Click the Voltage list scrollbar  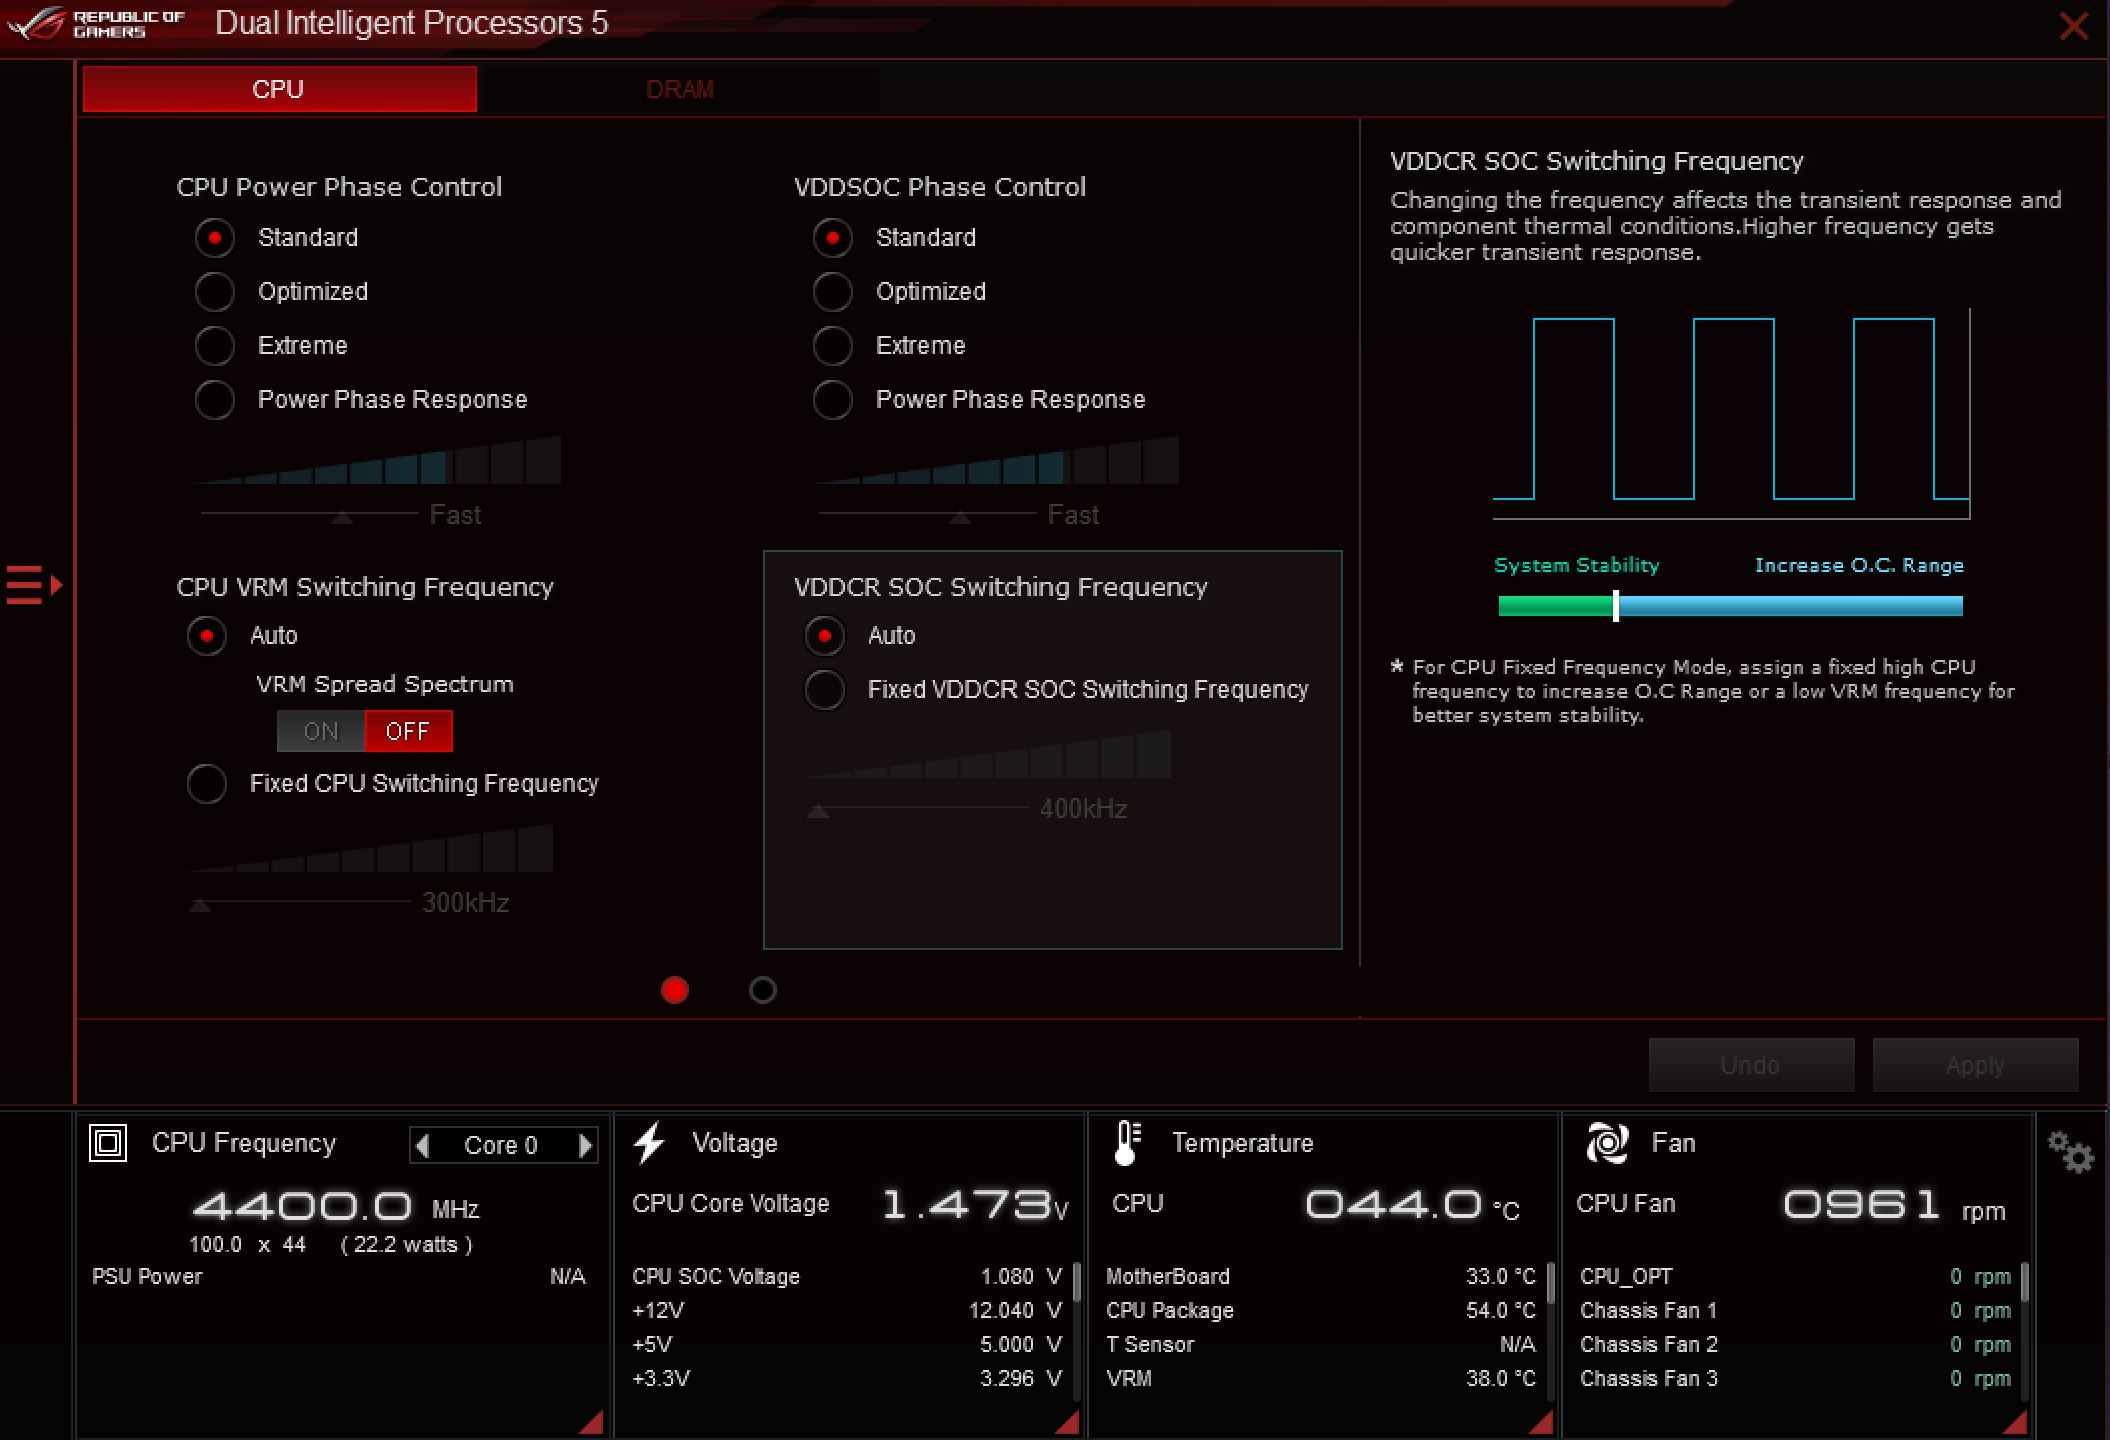tap(1077, 1282)
